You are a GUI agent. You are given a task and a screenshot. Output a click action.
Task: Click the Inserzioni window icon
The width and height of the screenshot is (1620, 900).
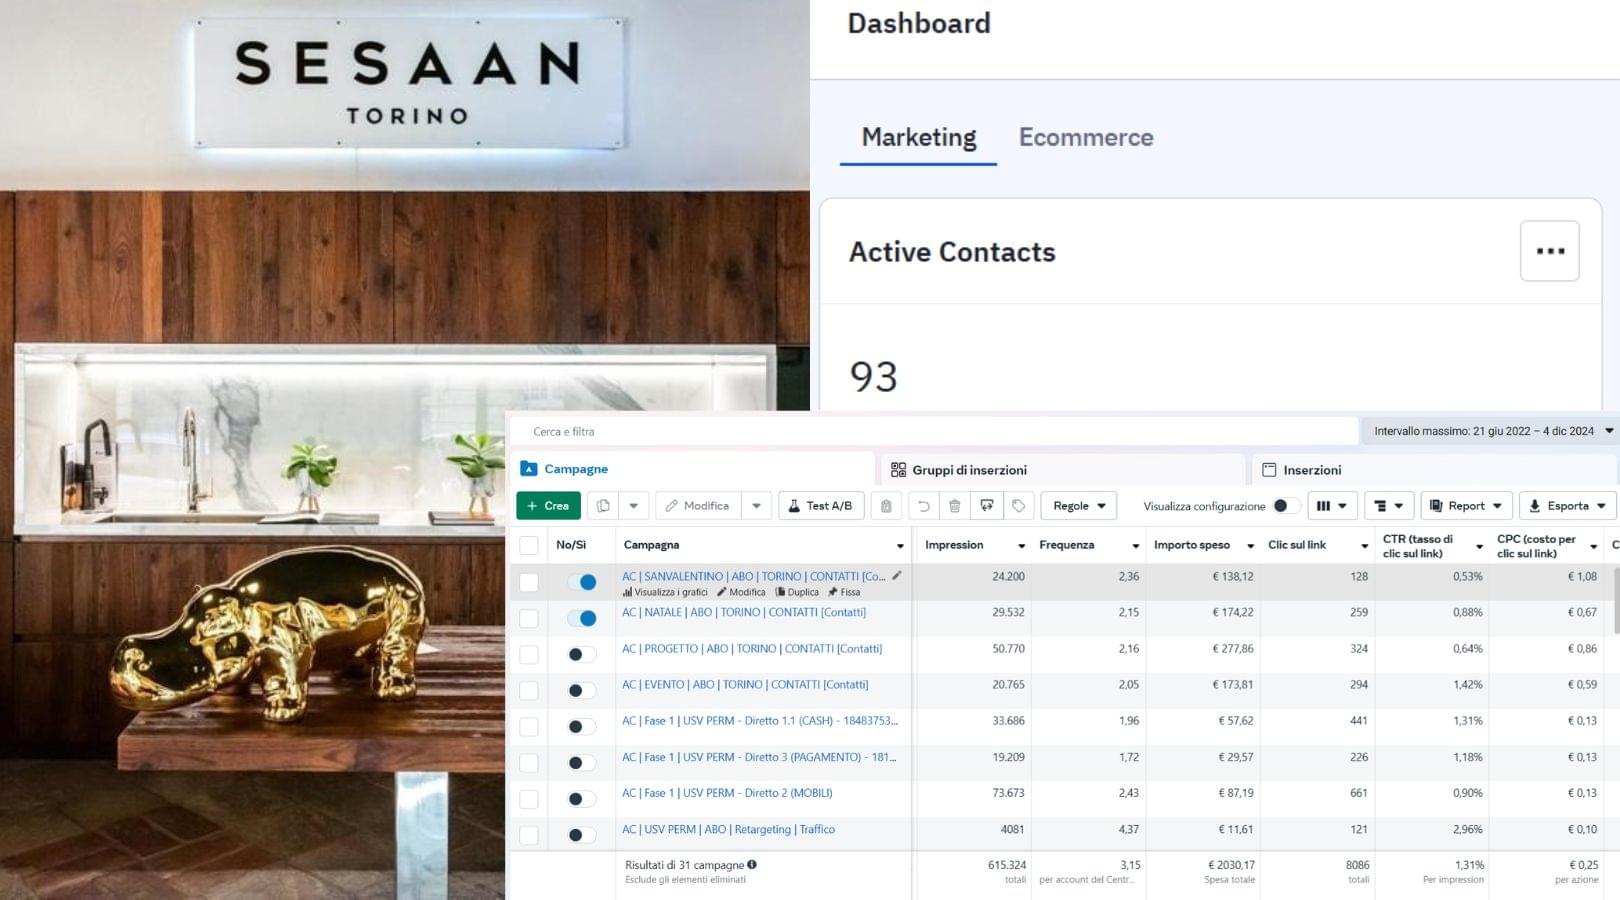(x=1269, y=470)
